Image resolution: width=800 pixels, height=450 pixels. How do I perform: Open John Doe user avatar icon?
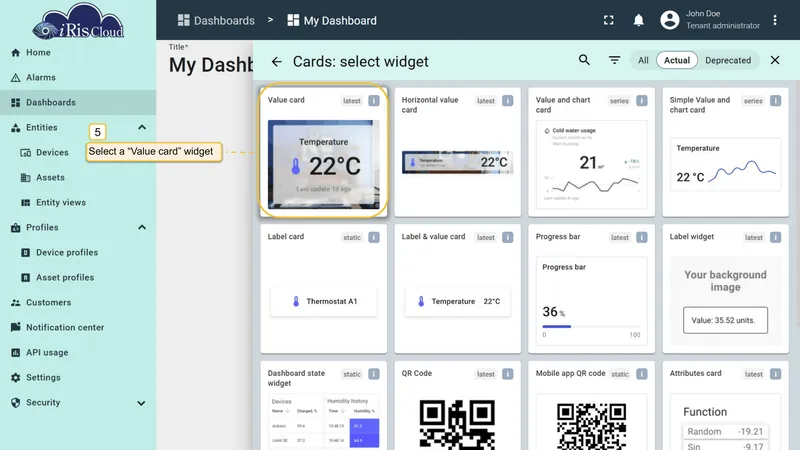tap(669, 20)
